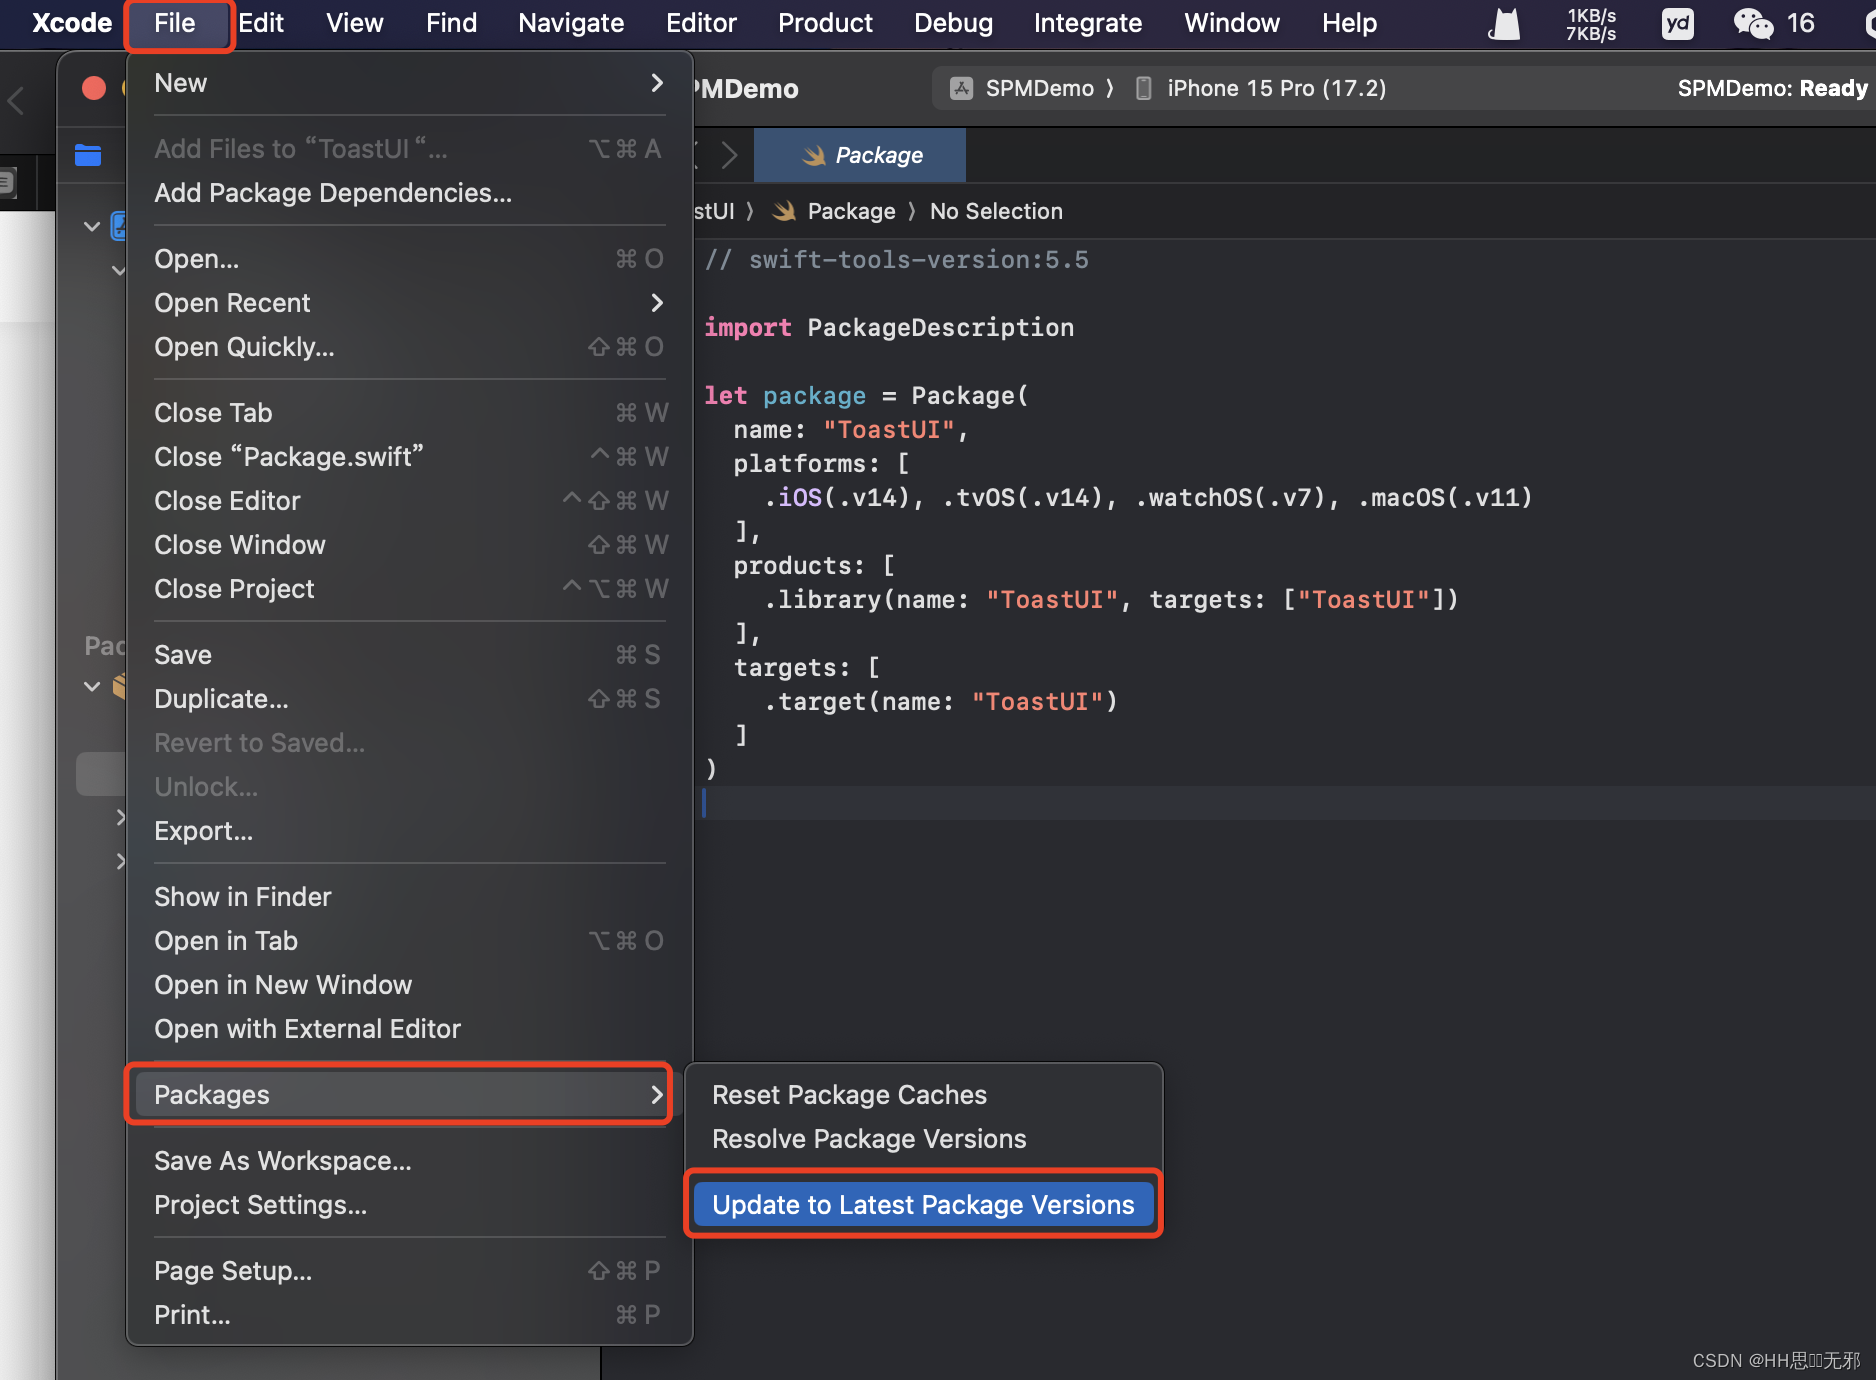Click the import PackageDescription code line
1876x1380 pixels.
[x=889, y=327]
